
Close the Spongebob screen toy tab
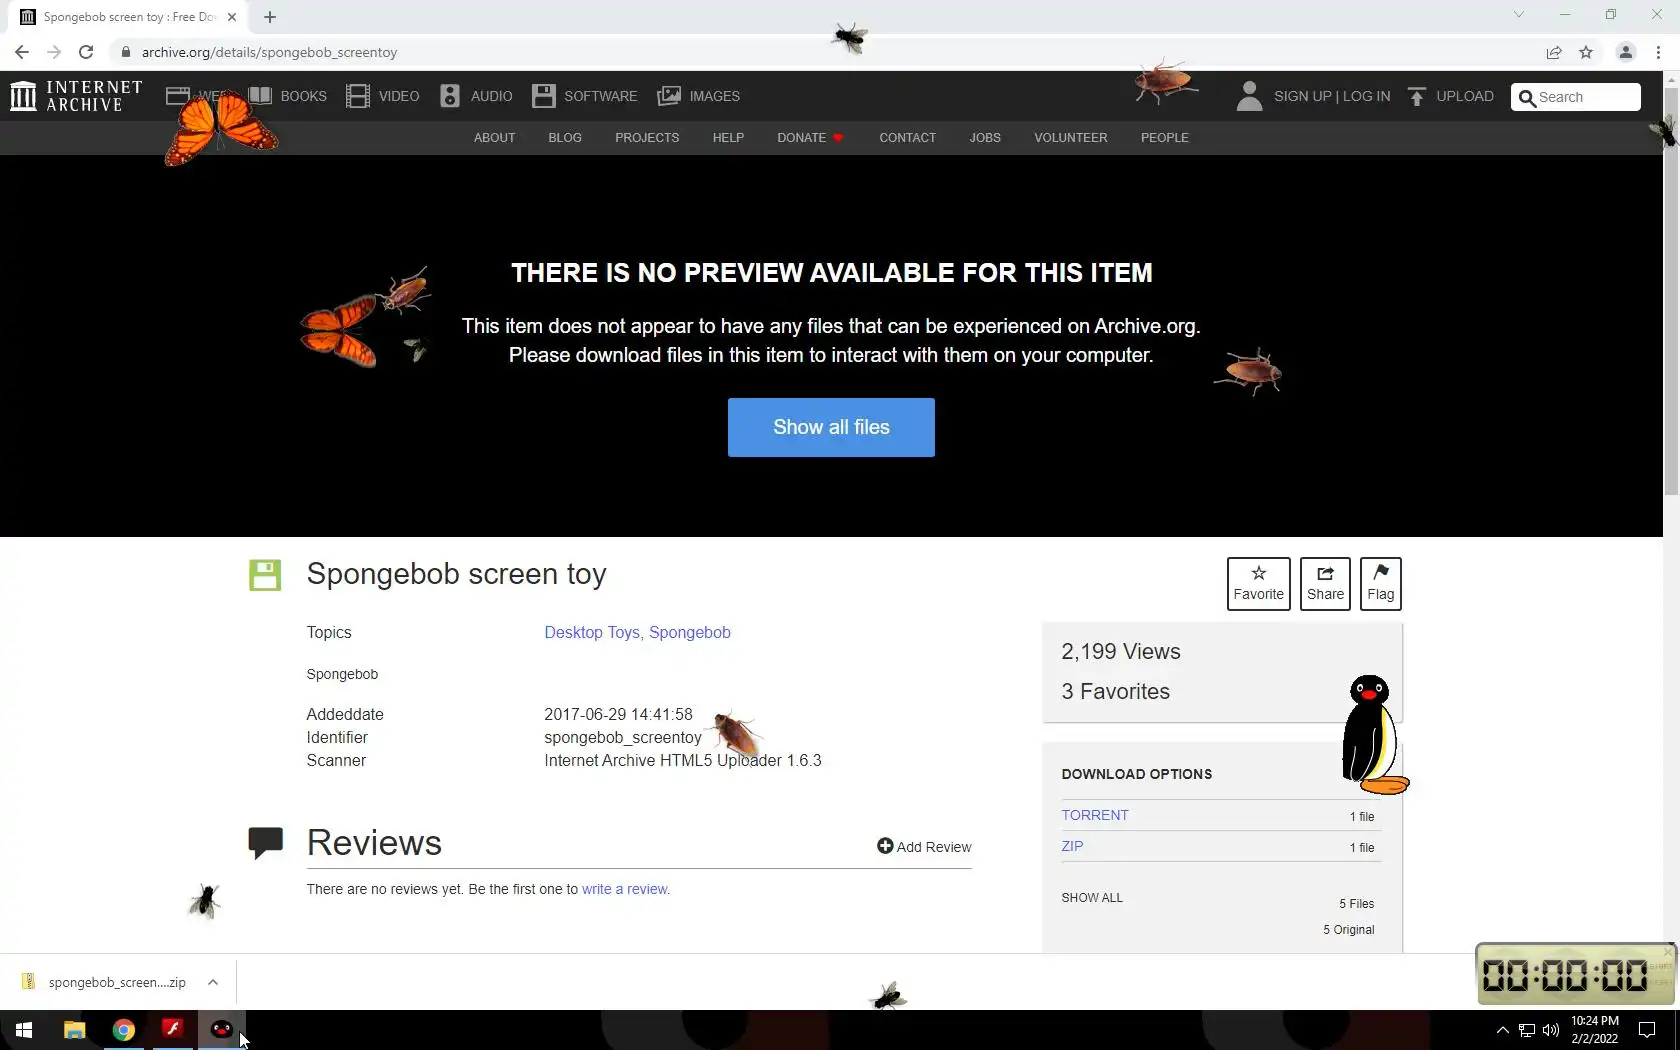[x=232, y=17]
